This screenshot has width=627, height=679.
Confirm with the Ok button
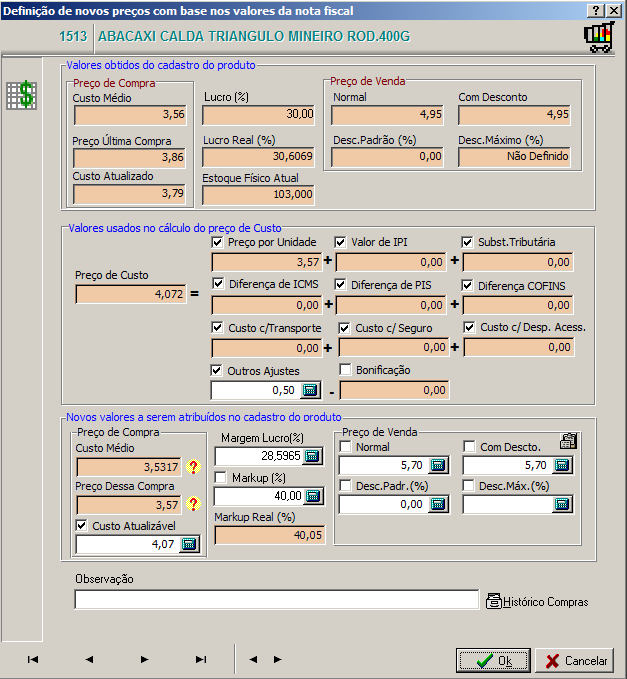tap(493, 660)
